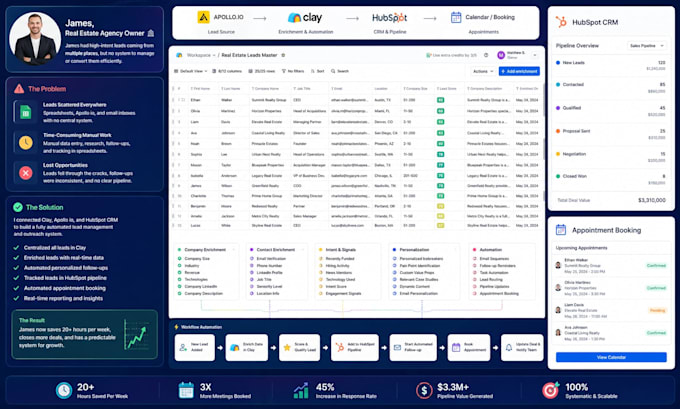
Task: Open the No filters menu
Action: (293, 71)
